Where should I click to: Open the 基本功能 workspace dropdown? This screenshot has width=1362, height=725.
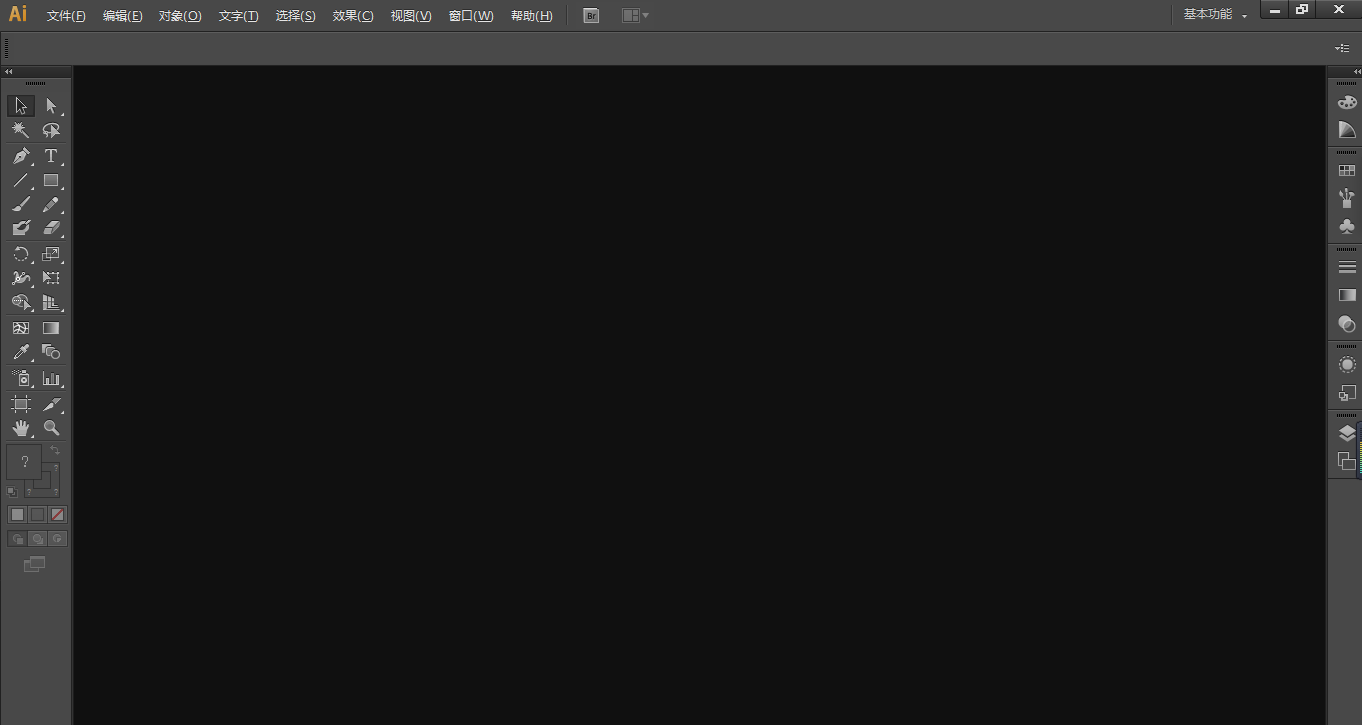click(x=1215, y=15)
